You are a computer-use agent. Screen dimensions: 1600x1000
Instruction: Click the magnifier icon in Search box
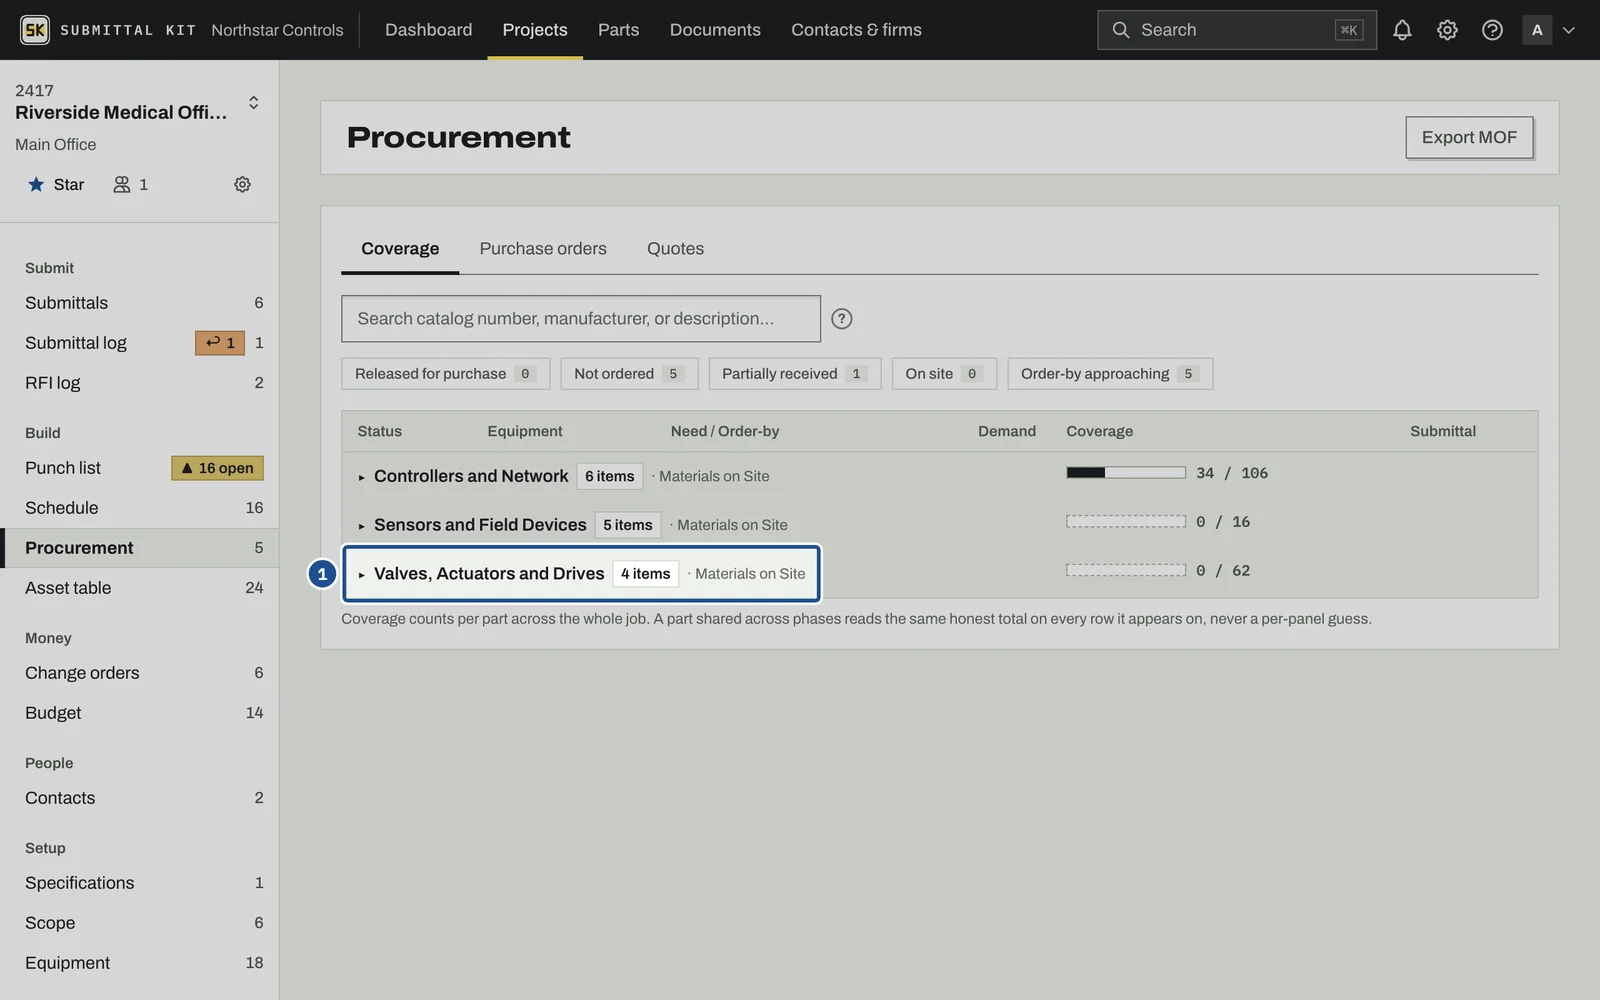(1121, 30)
